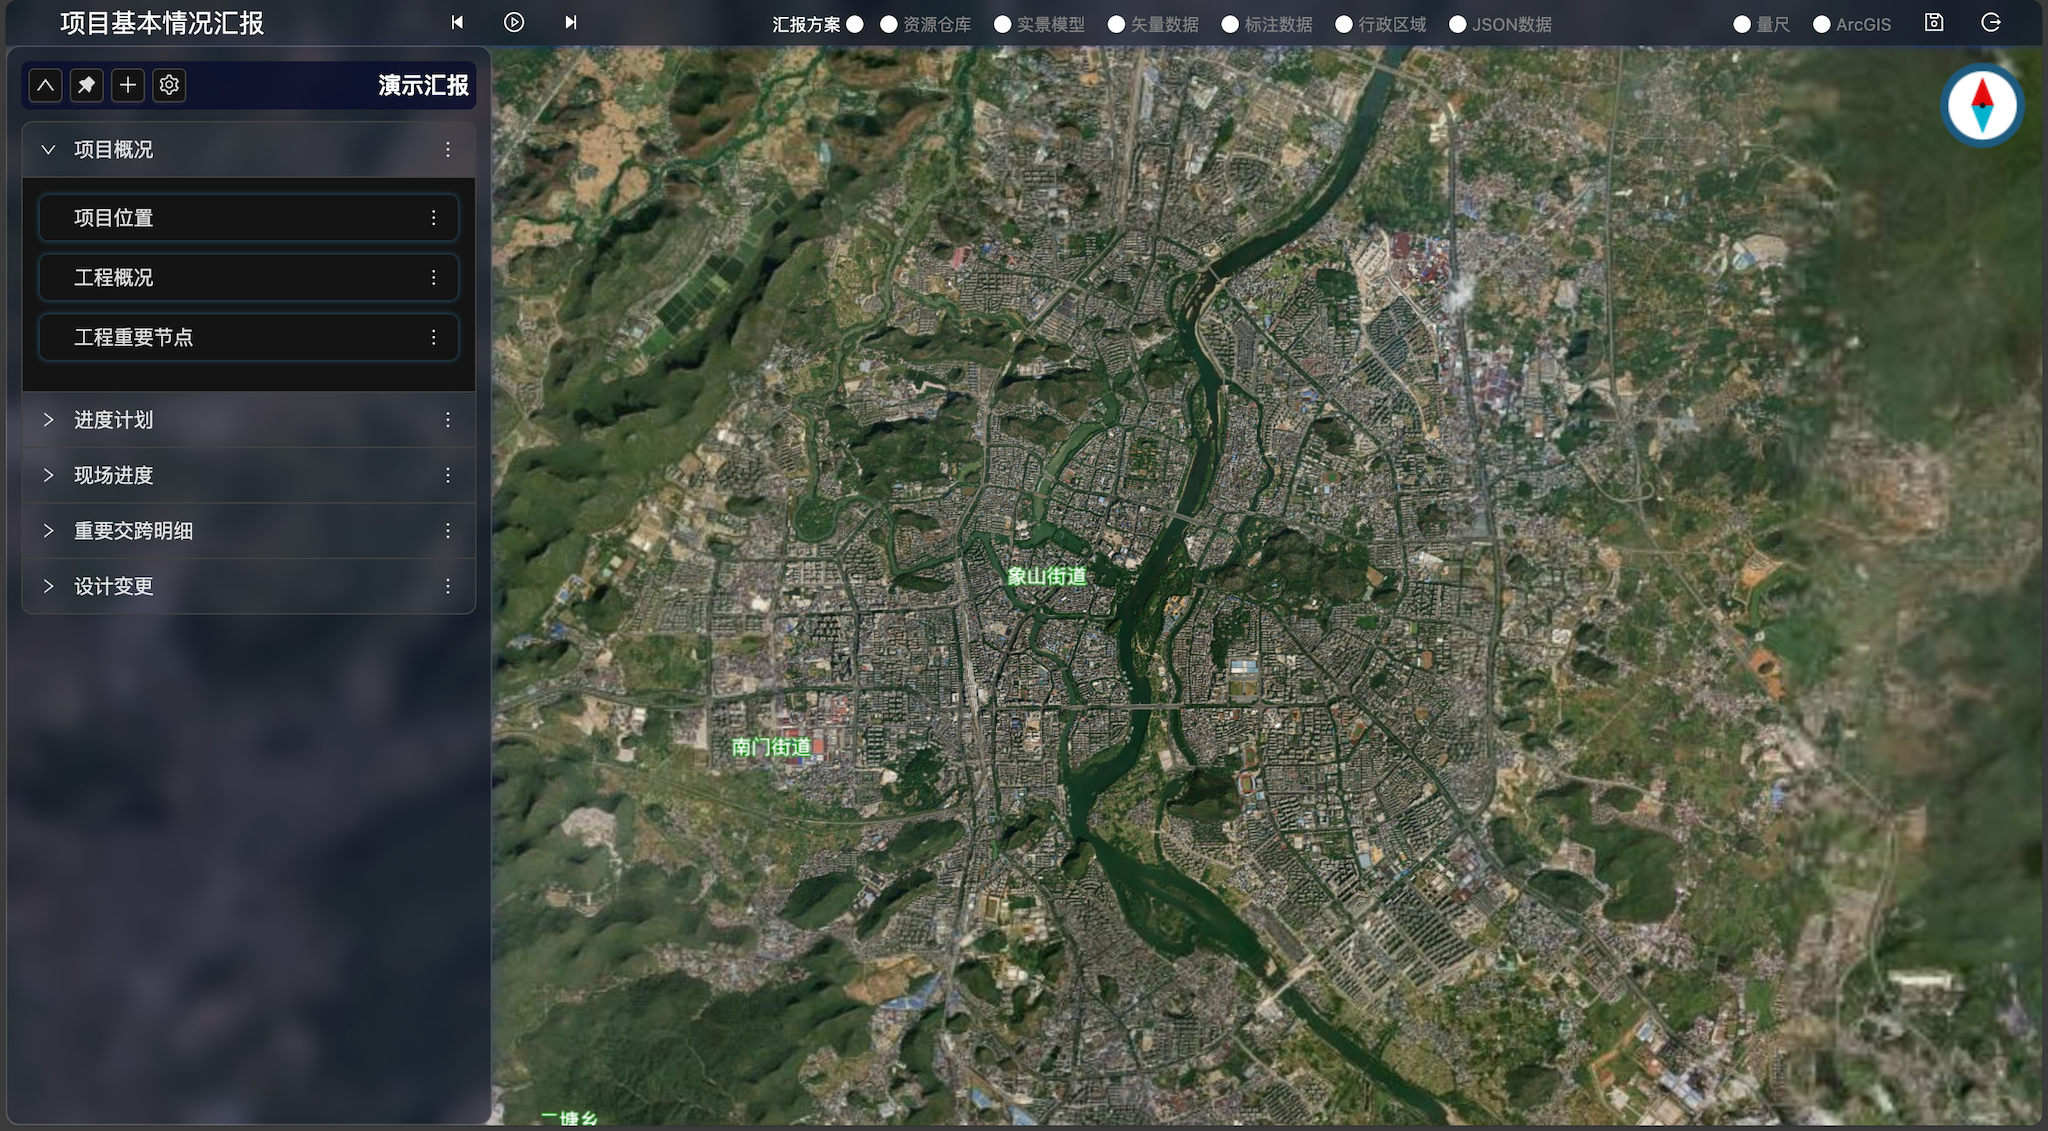Viewport: 2048px width, 1131px height.
Task: Select the 资源仓库 radio option
Action: (889, 24)
